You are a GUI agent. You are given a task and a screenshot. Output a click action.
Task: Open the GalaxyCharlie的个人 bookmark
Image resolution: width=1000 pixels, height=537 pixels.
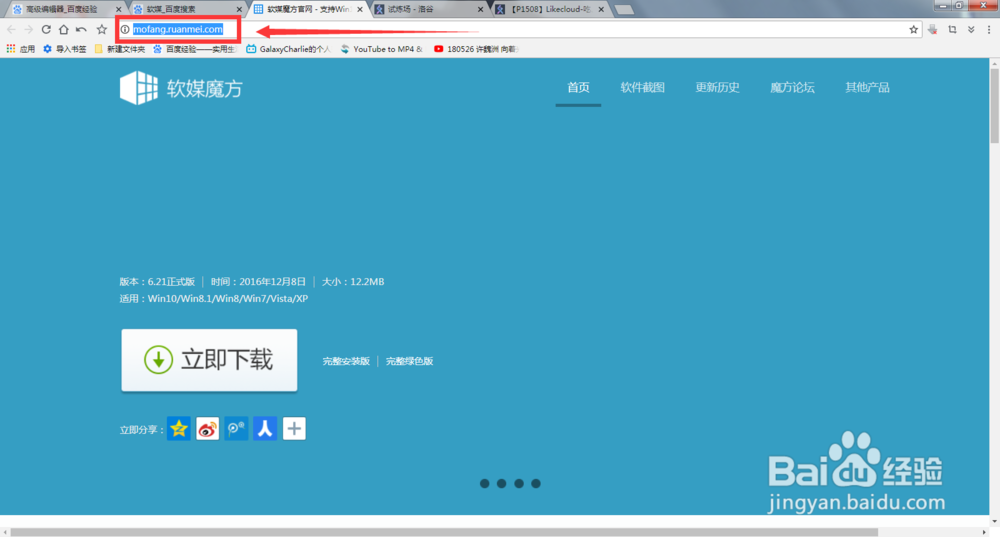[x=288, y=49]
